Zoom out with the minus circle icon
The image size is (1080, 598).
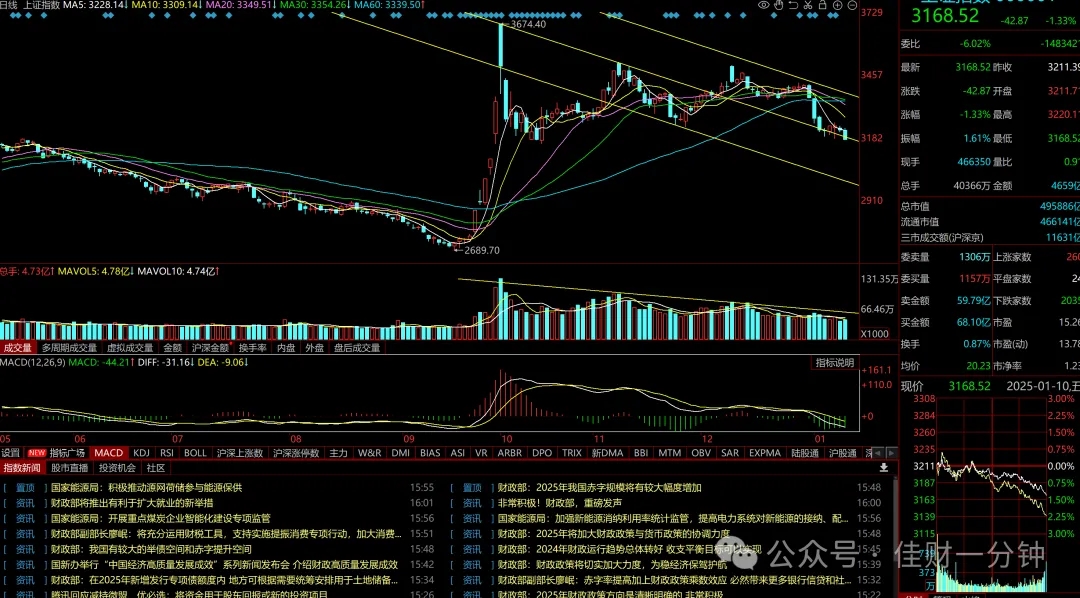tap(853, 5)
